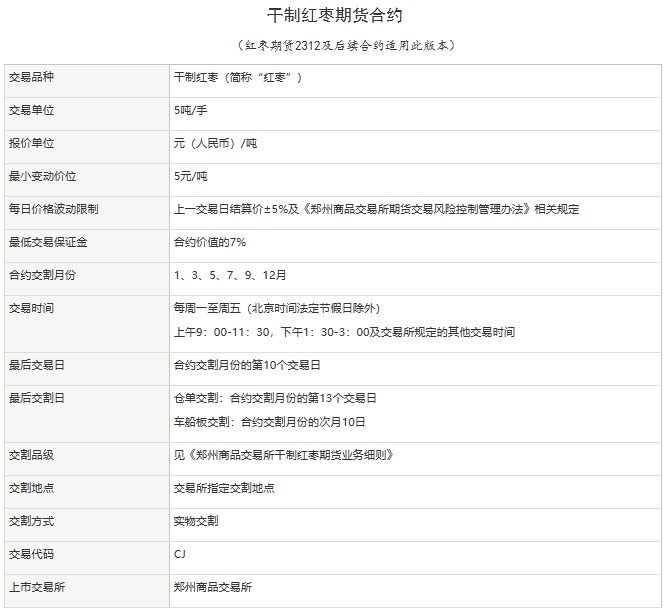Click the 郑州商品交易所 exchange value
The width and height of the screenshot is (668, 614).
click(x=213, y=587)
